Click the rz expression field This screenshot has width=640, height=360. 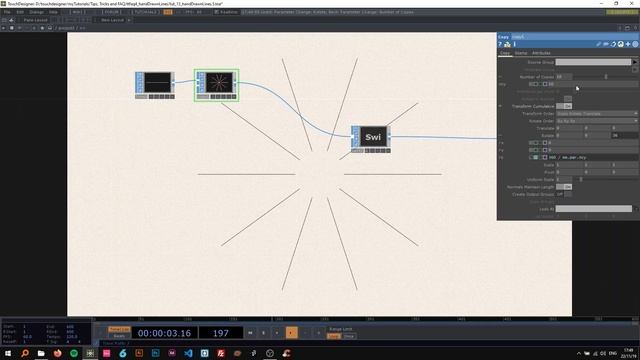pyautogui.click(x=592, y=158)
